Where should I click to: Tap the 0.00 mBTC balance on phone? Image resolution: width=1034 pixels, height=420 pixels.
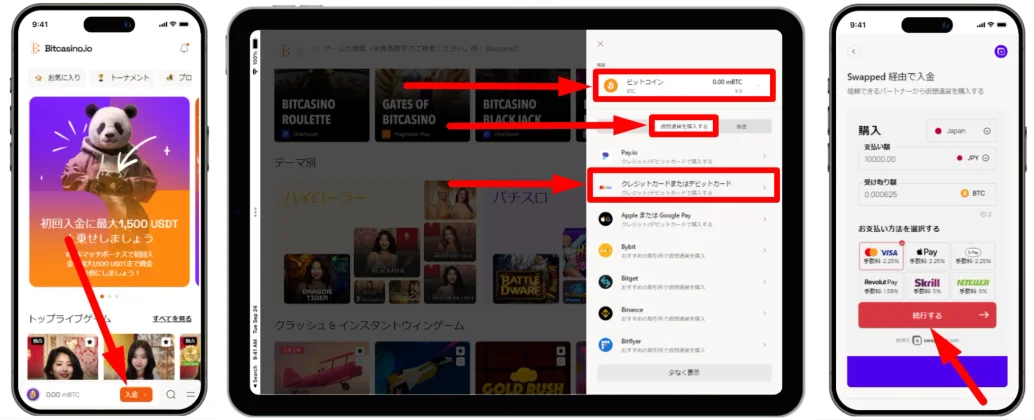click(x=61, y=395)
